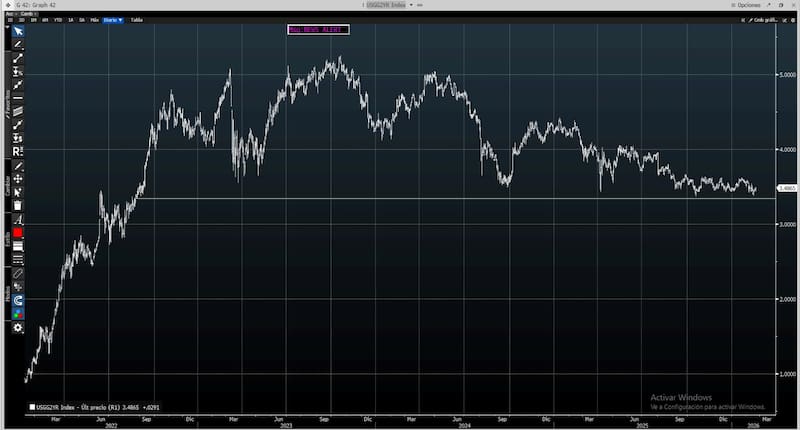Select the crosshair move tool
800x430 pixels.
coord(17,178)
